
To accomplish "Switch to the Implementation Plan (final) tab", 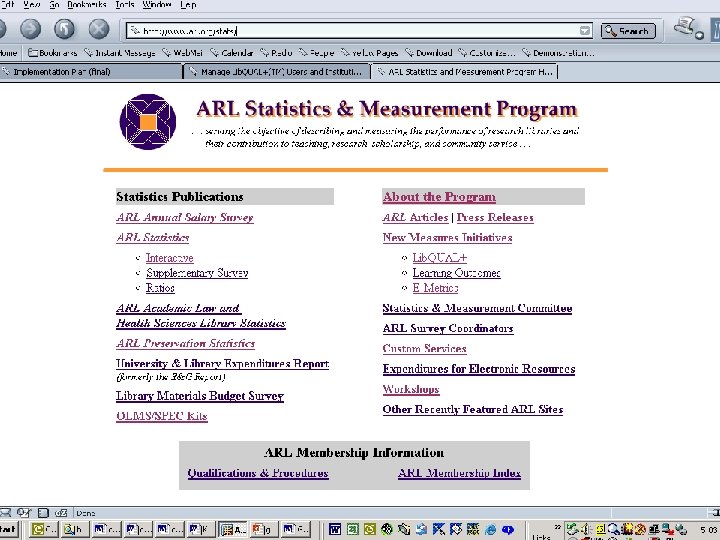I will 91,72.
